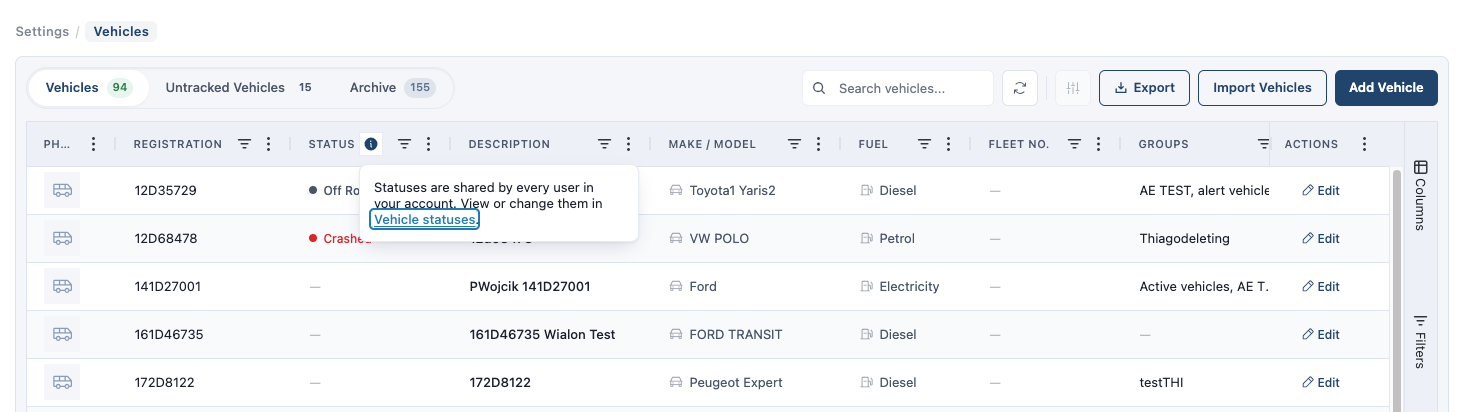Click Peugeot Expert make cell
Image resolution: width=1471 pixels, height=412 pixels.
[x=726, y=382]
